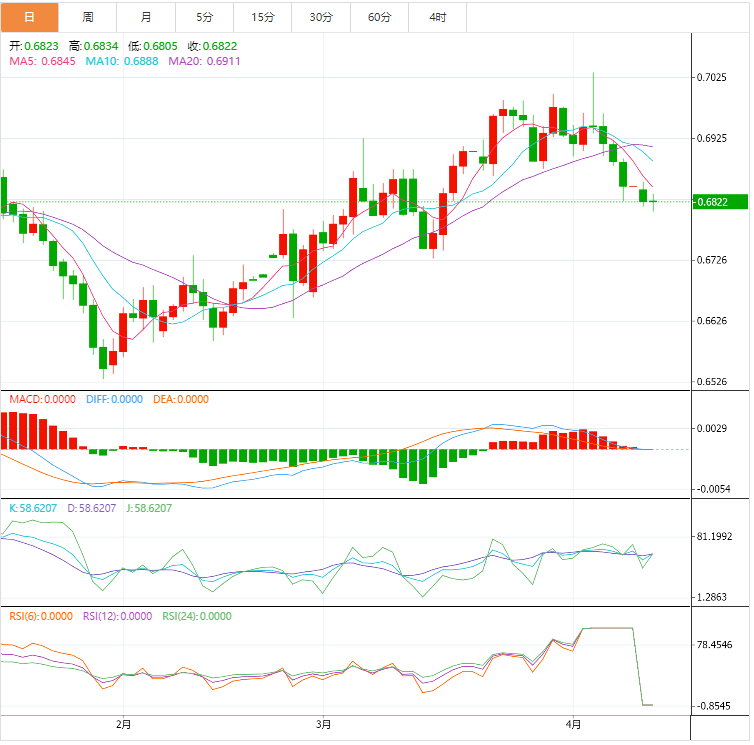Image resolution: width=754 pixels, height=745 pixels.
Task: Switch to the 15分 interval tab
Action: click(x=263, y=17)
